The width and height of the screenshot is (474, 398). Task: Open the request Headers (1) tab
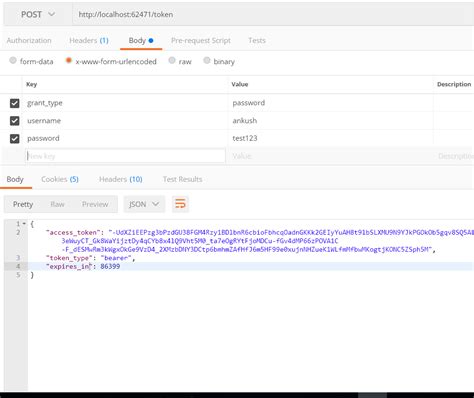89,40
